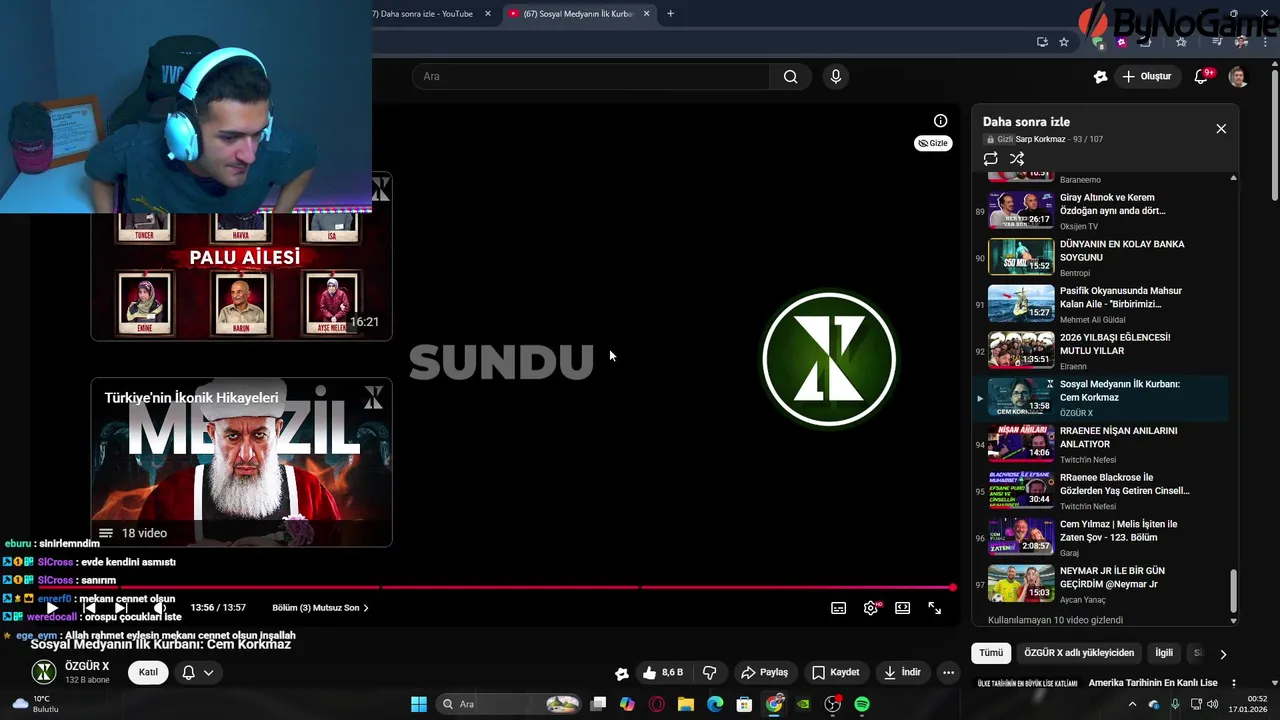Show video info via the circled i icon
1280x720 pixels.
(x=940, y=121)
